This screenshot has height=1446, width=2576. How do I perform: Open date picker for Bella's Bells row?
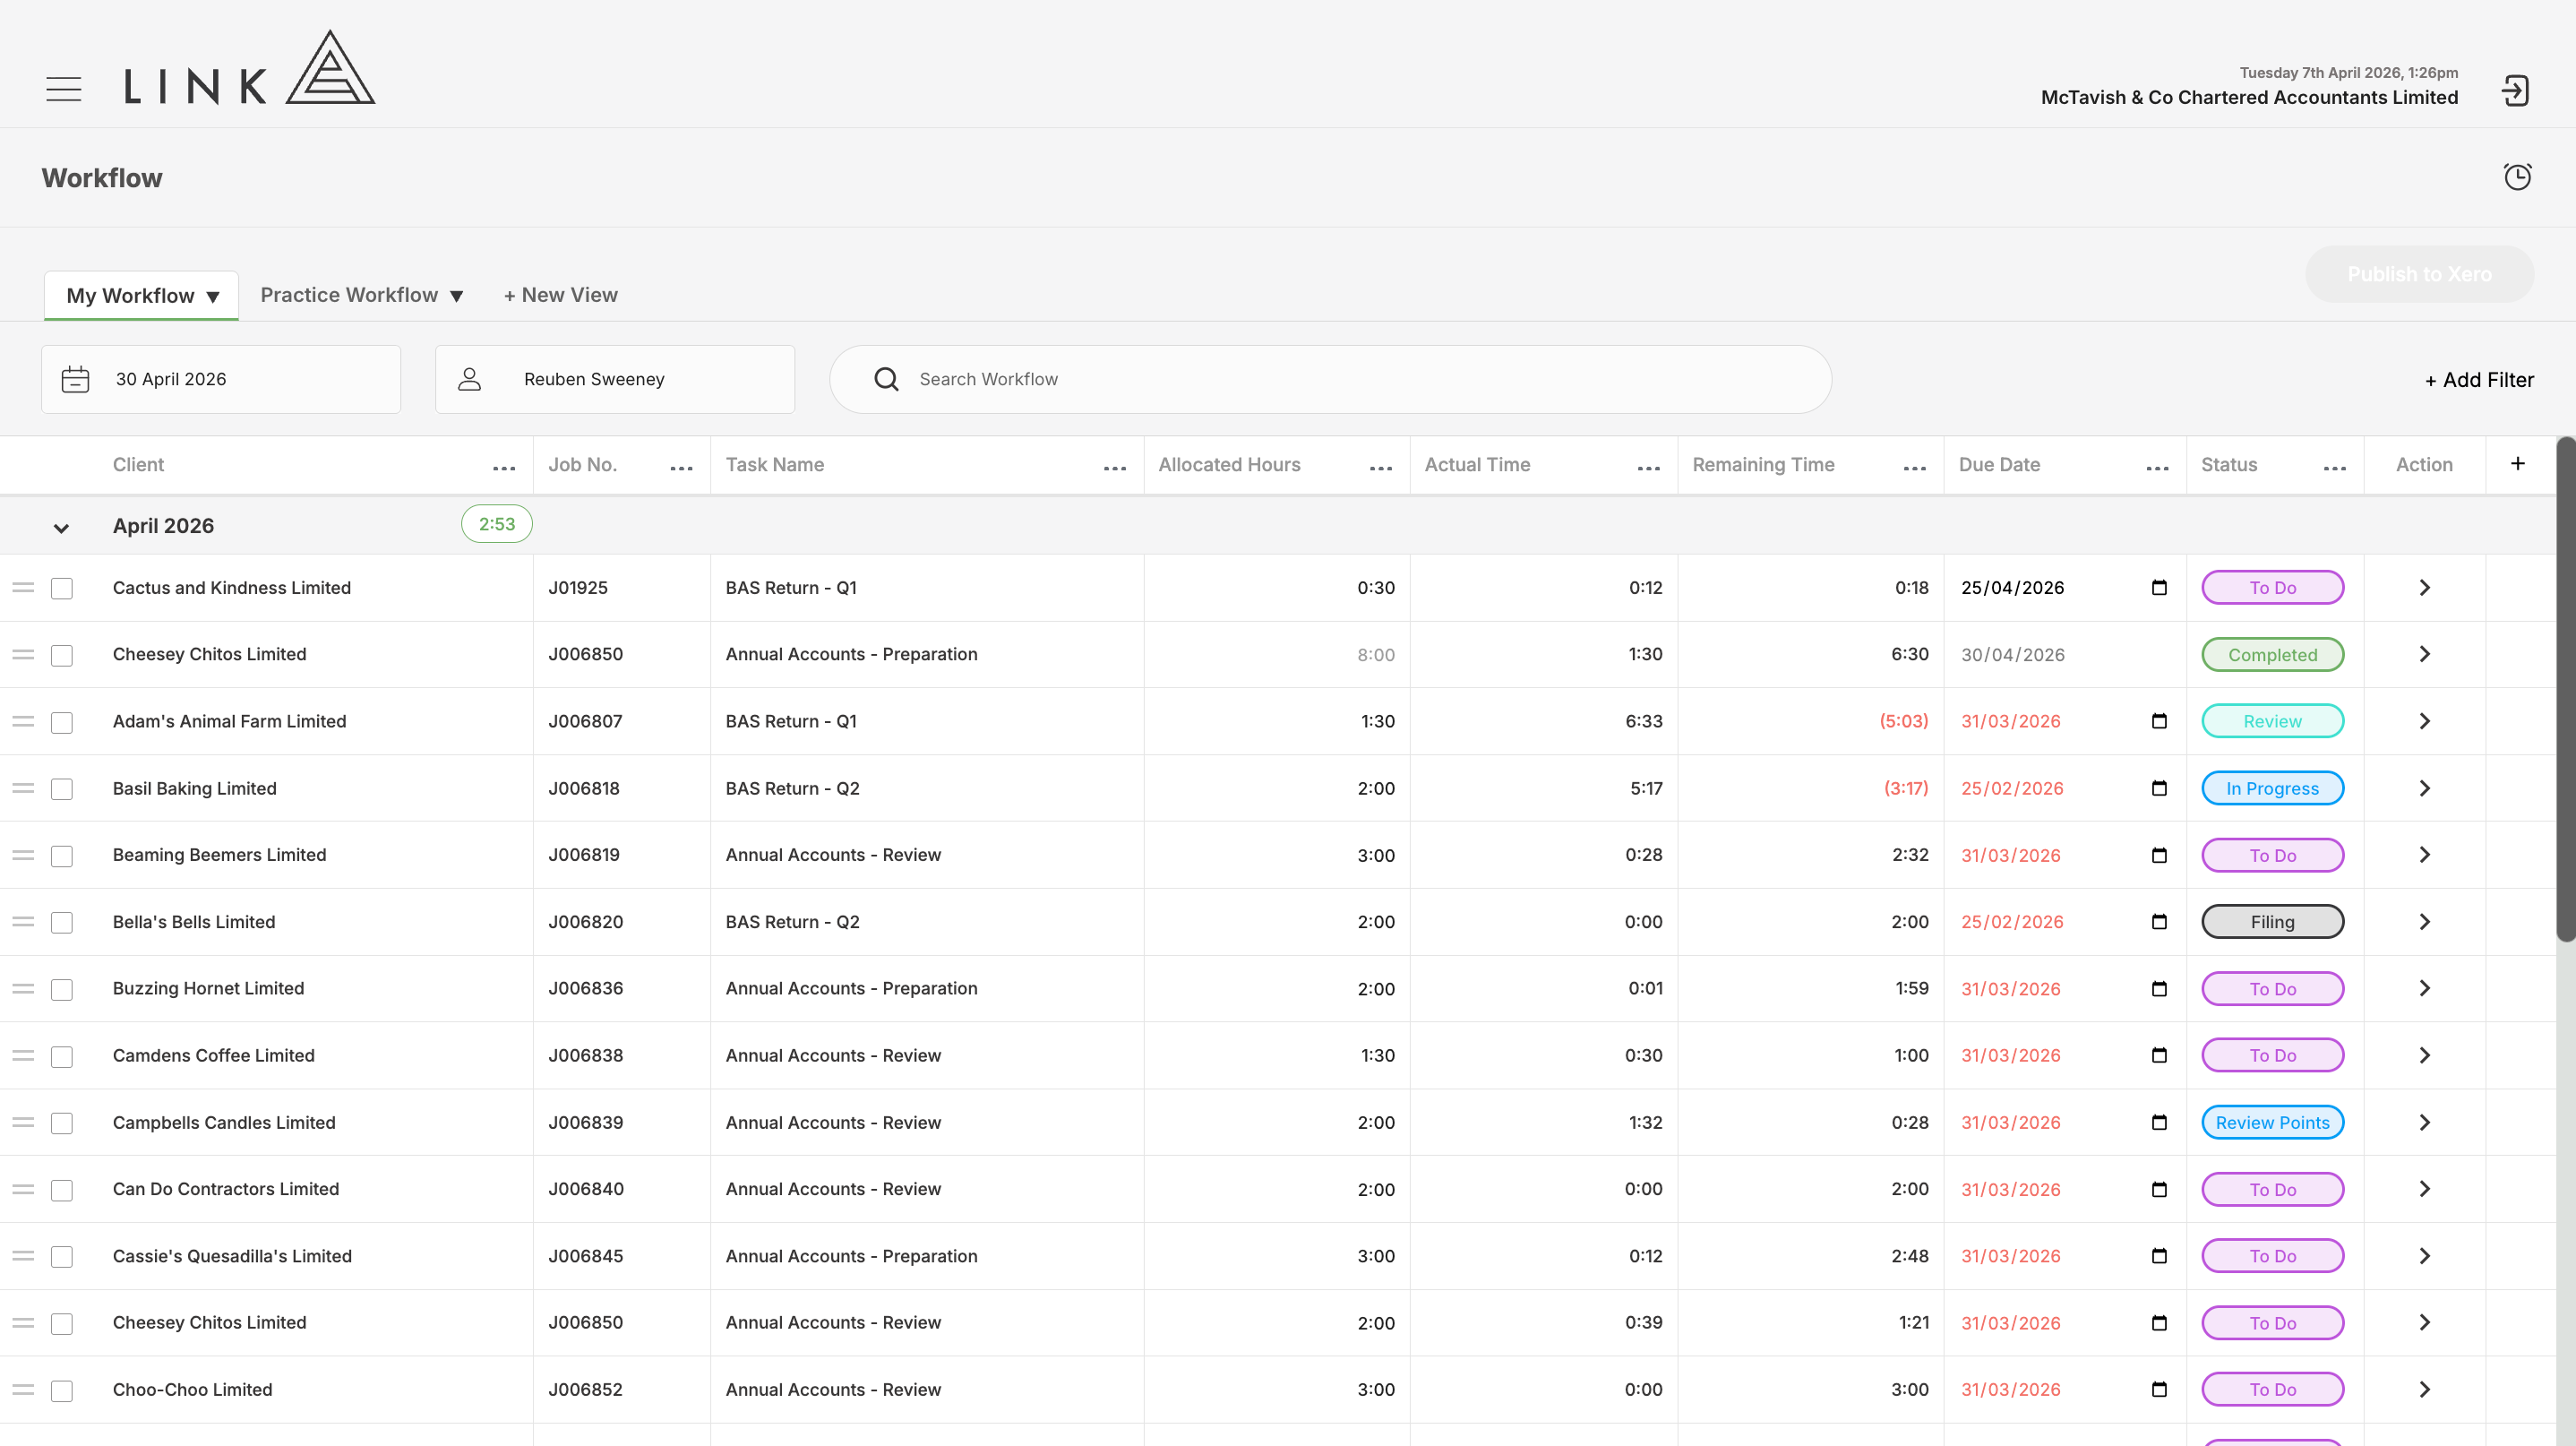(2159, 922)
